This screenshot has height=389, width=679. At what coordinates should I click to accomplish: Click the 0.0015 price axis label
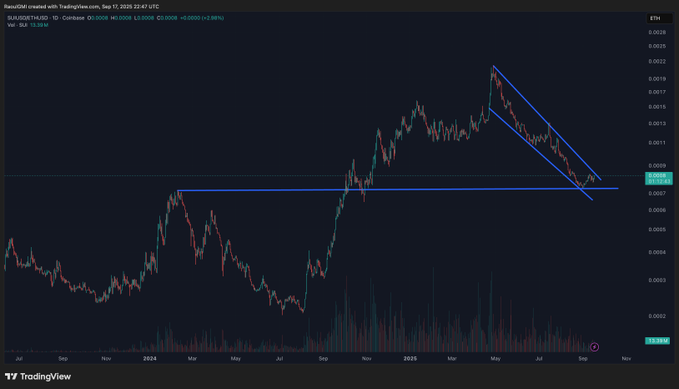coord(657,107)
